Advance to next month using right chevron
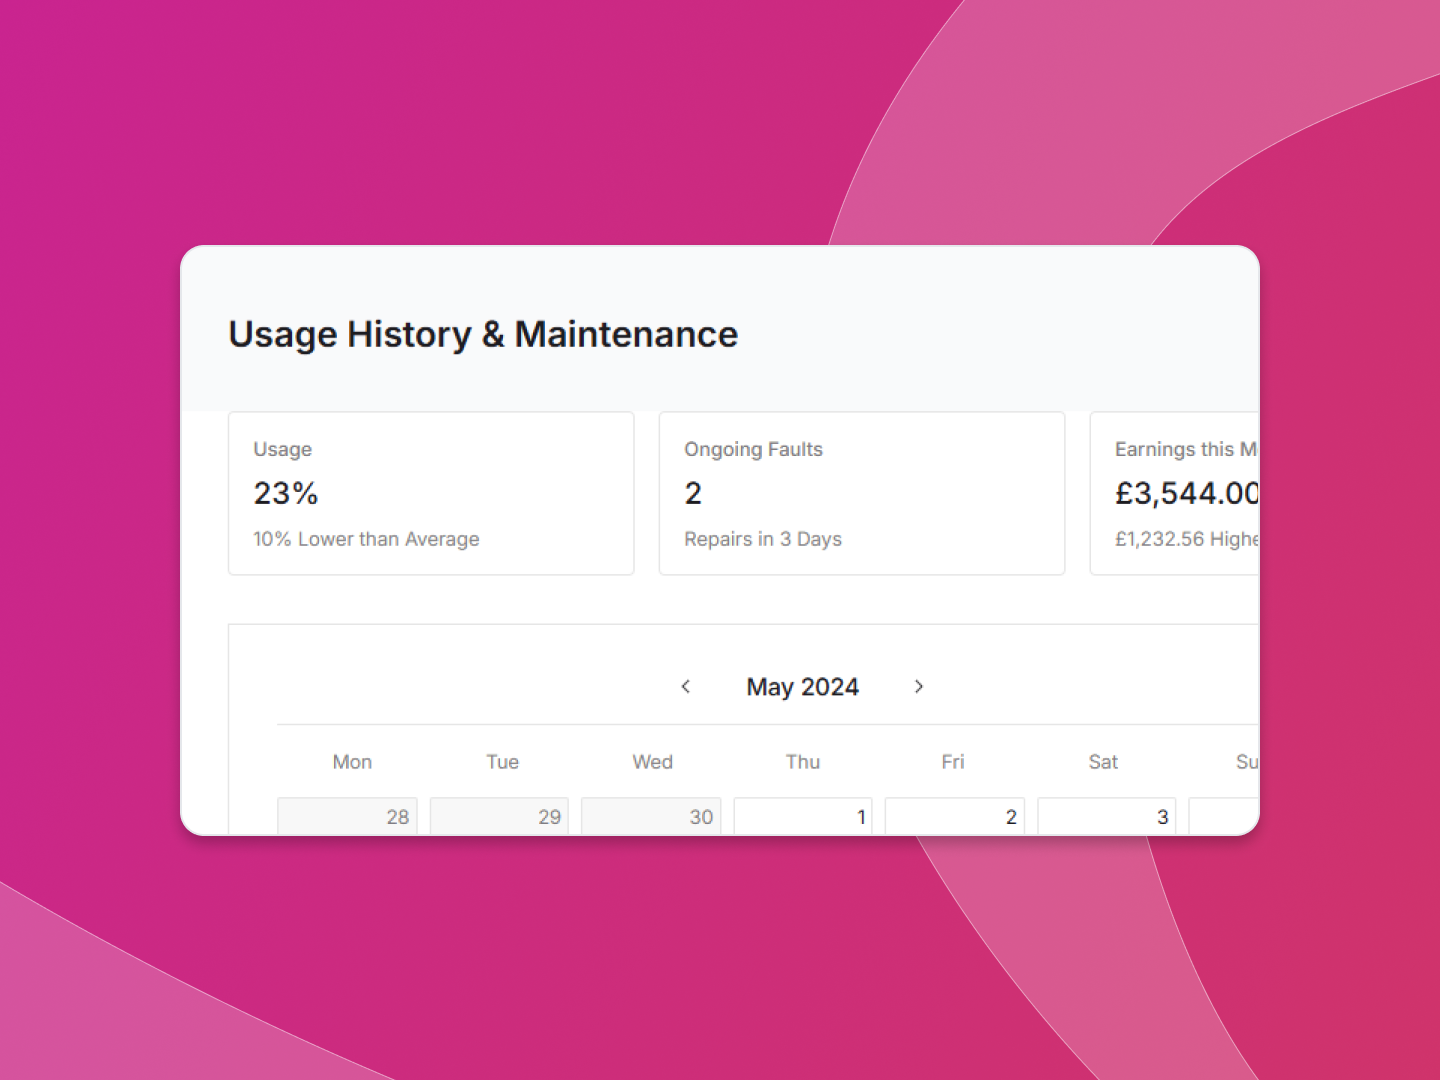This screenshot has width=1440, height=1080. (918, 686)
